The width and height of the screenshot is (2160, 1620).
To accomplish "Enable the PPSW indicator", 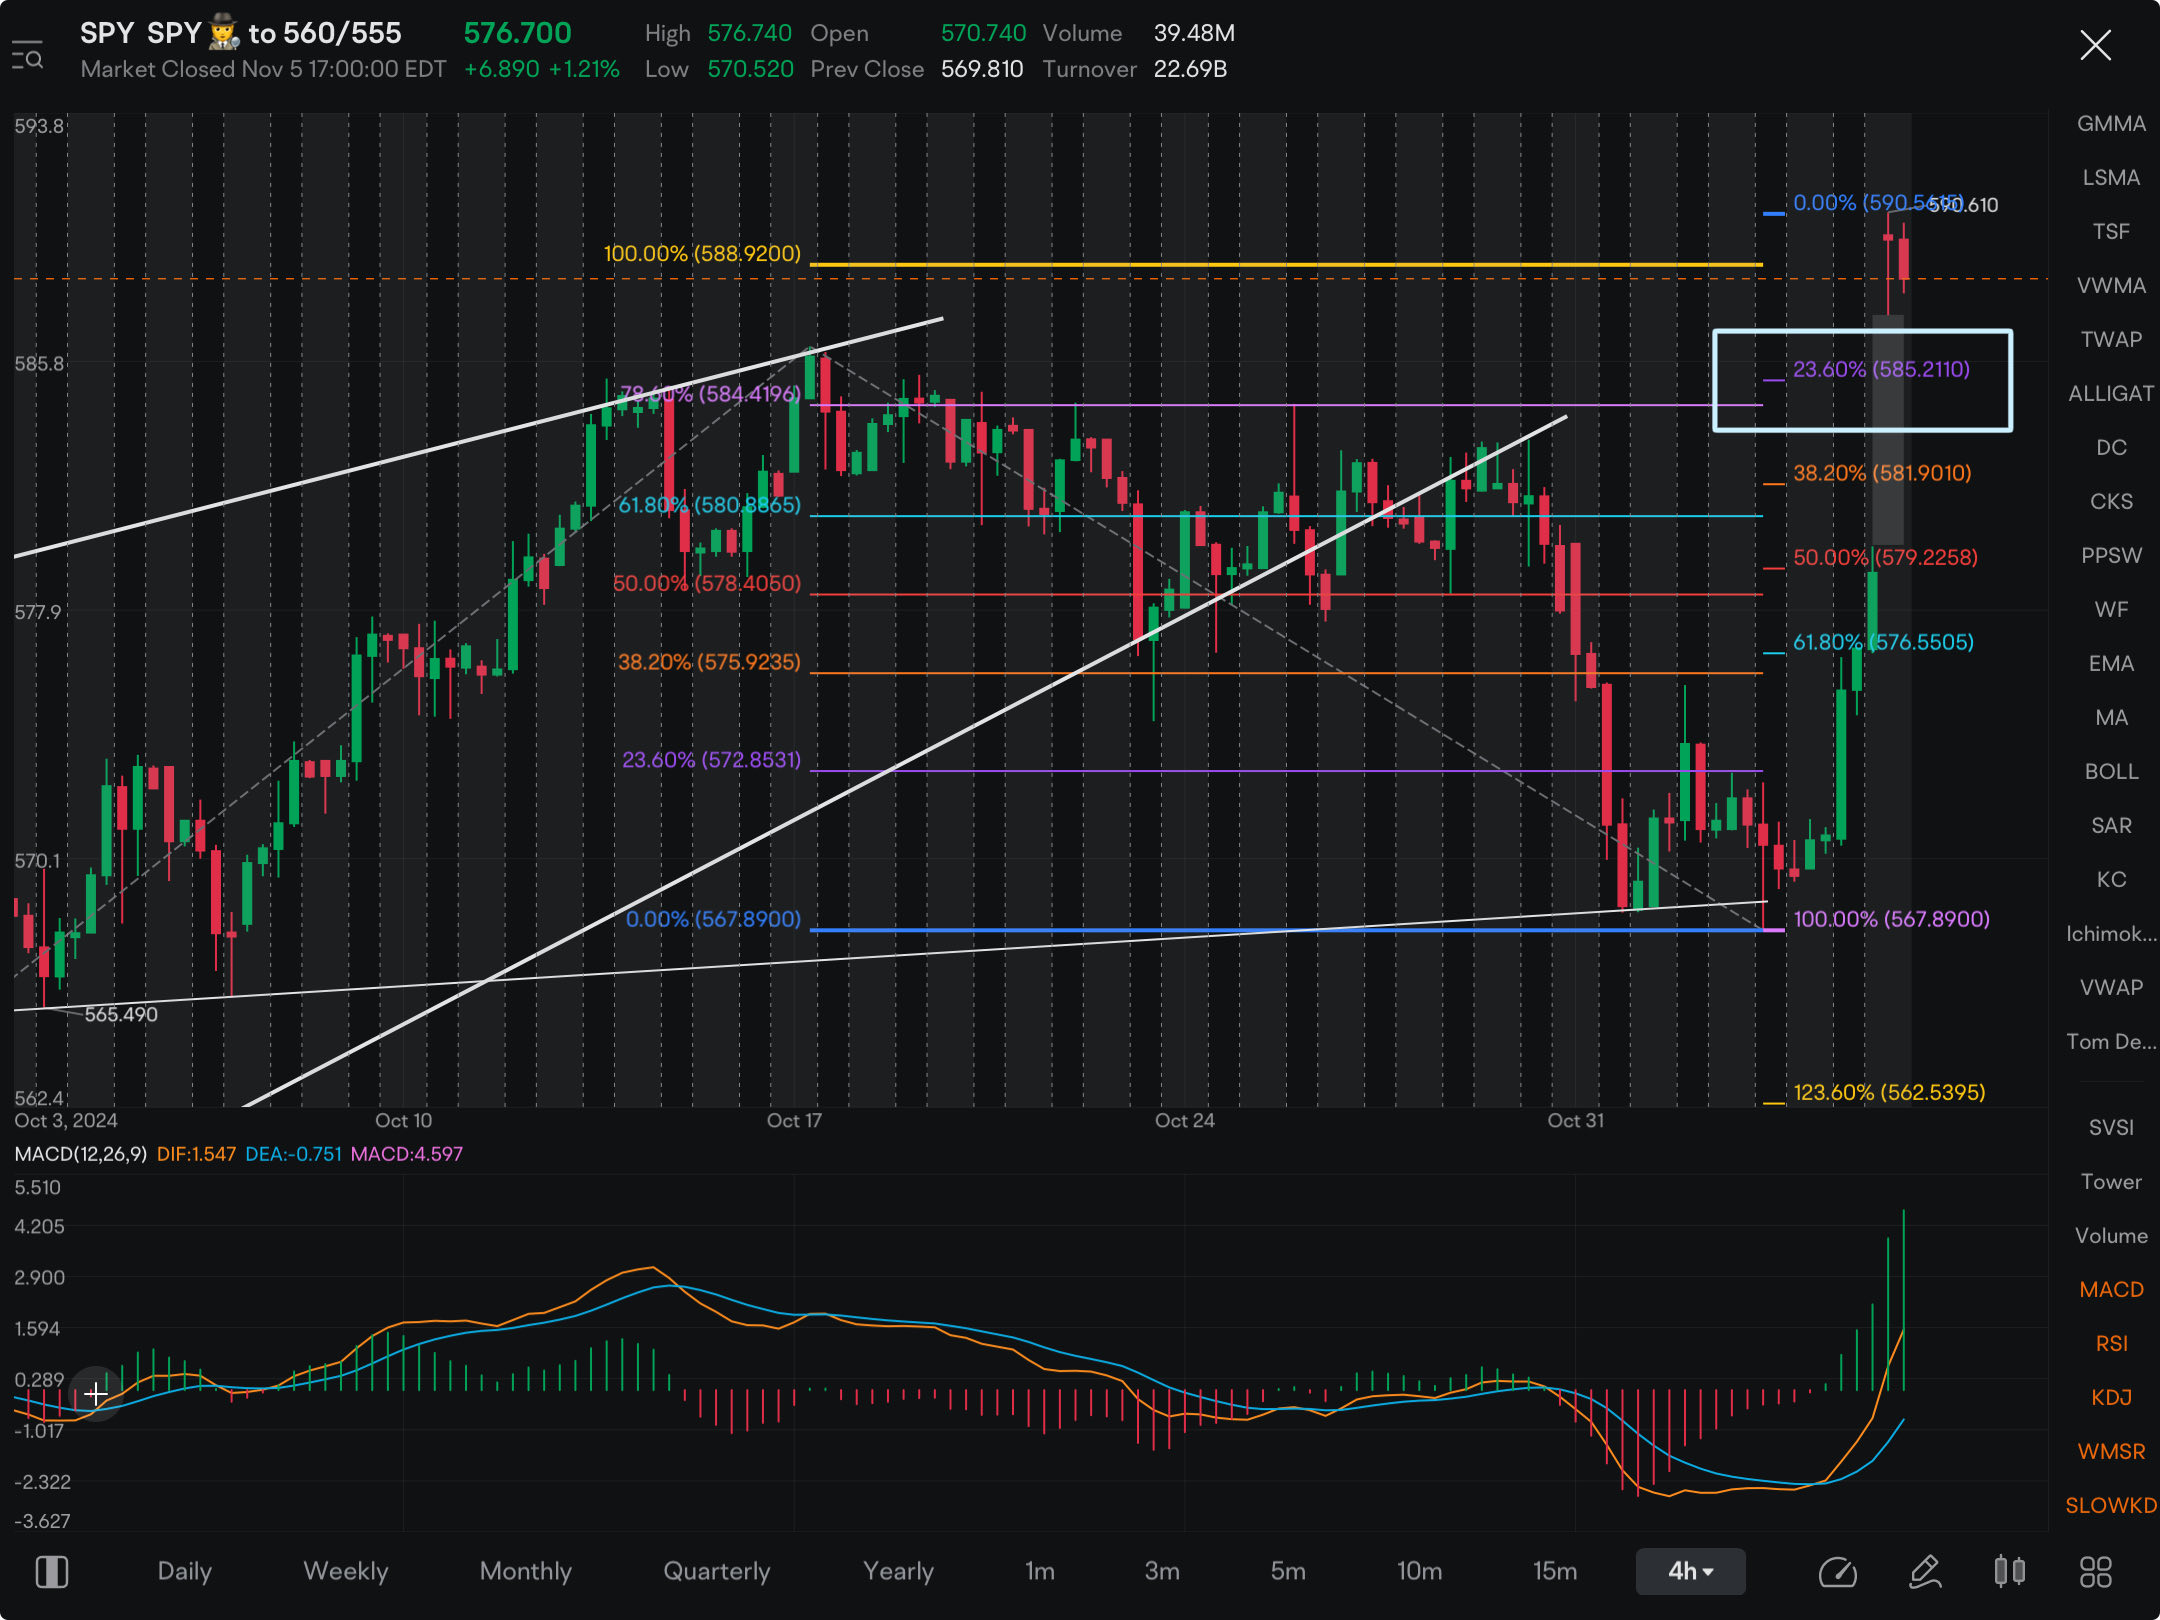I will tap(2111, 556).
